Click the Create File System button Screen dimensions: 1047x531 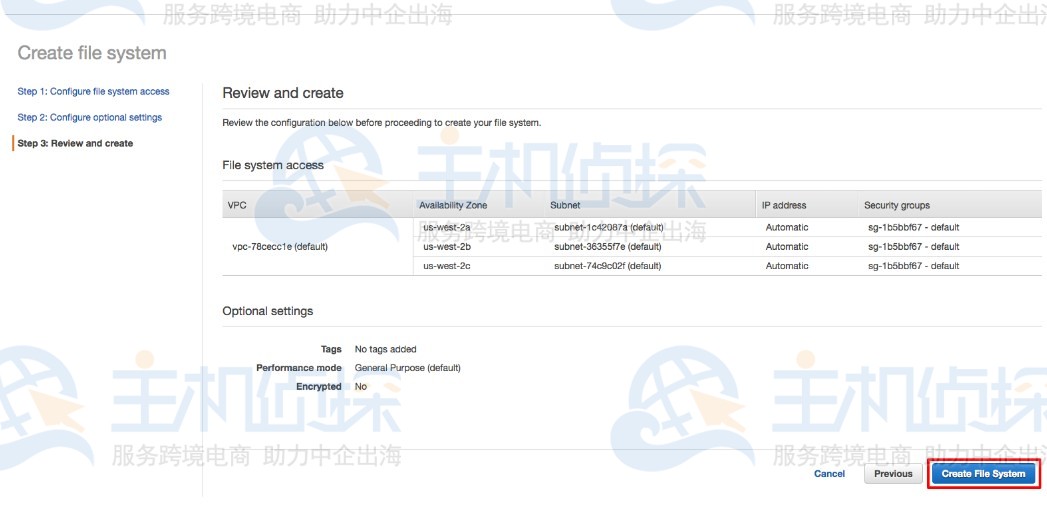point(983,474)
